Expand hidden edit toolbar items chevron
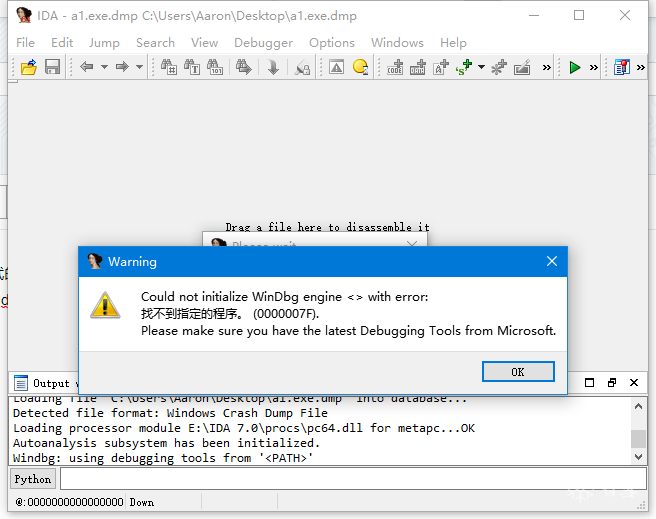This screenshot has width=656, height=519. coord(546,67)
